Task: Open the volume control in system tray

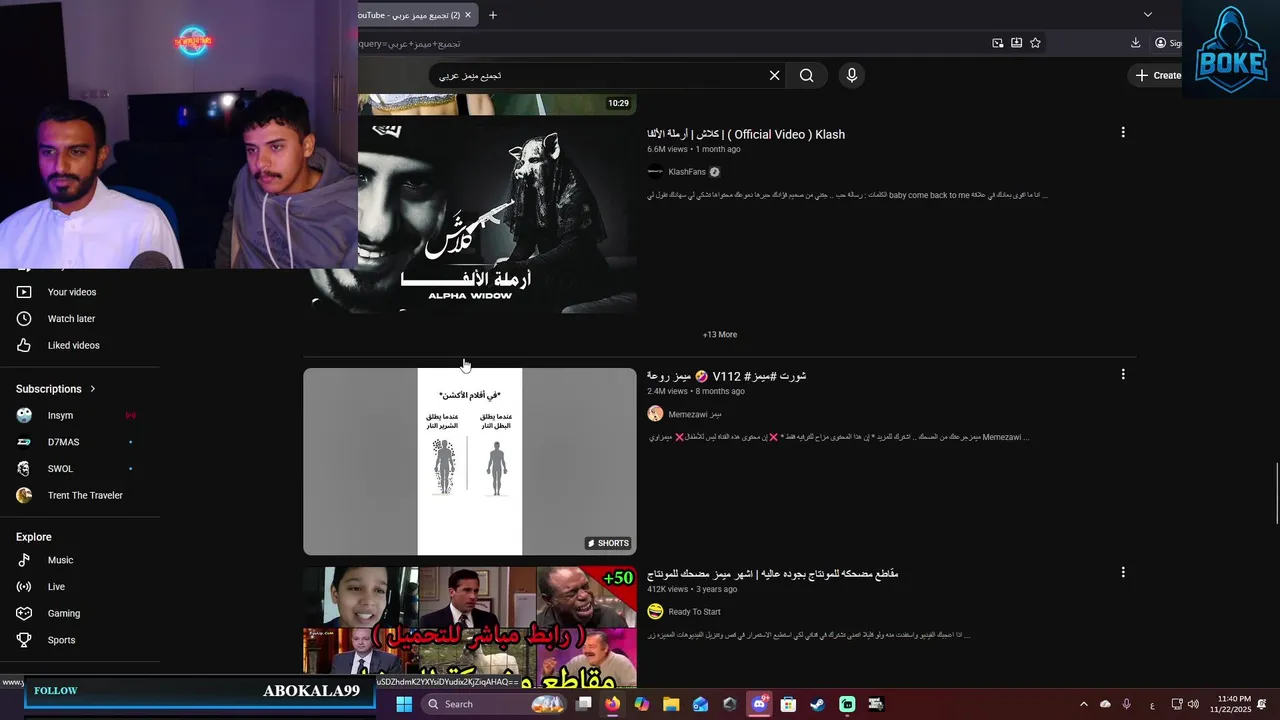Action: click(x=1193, y=704)
